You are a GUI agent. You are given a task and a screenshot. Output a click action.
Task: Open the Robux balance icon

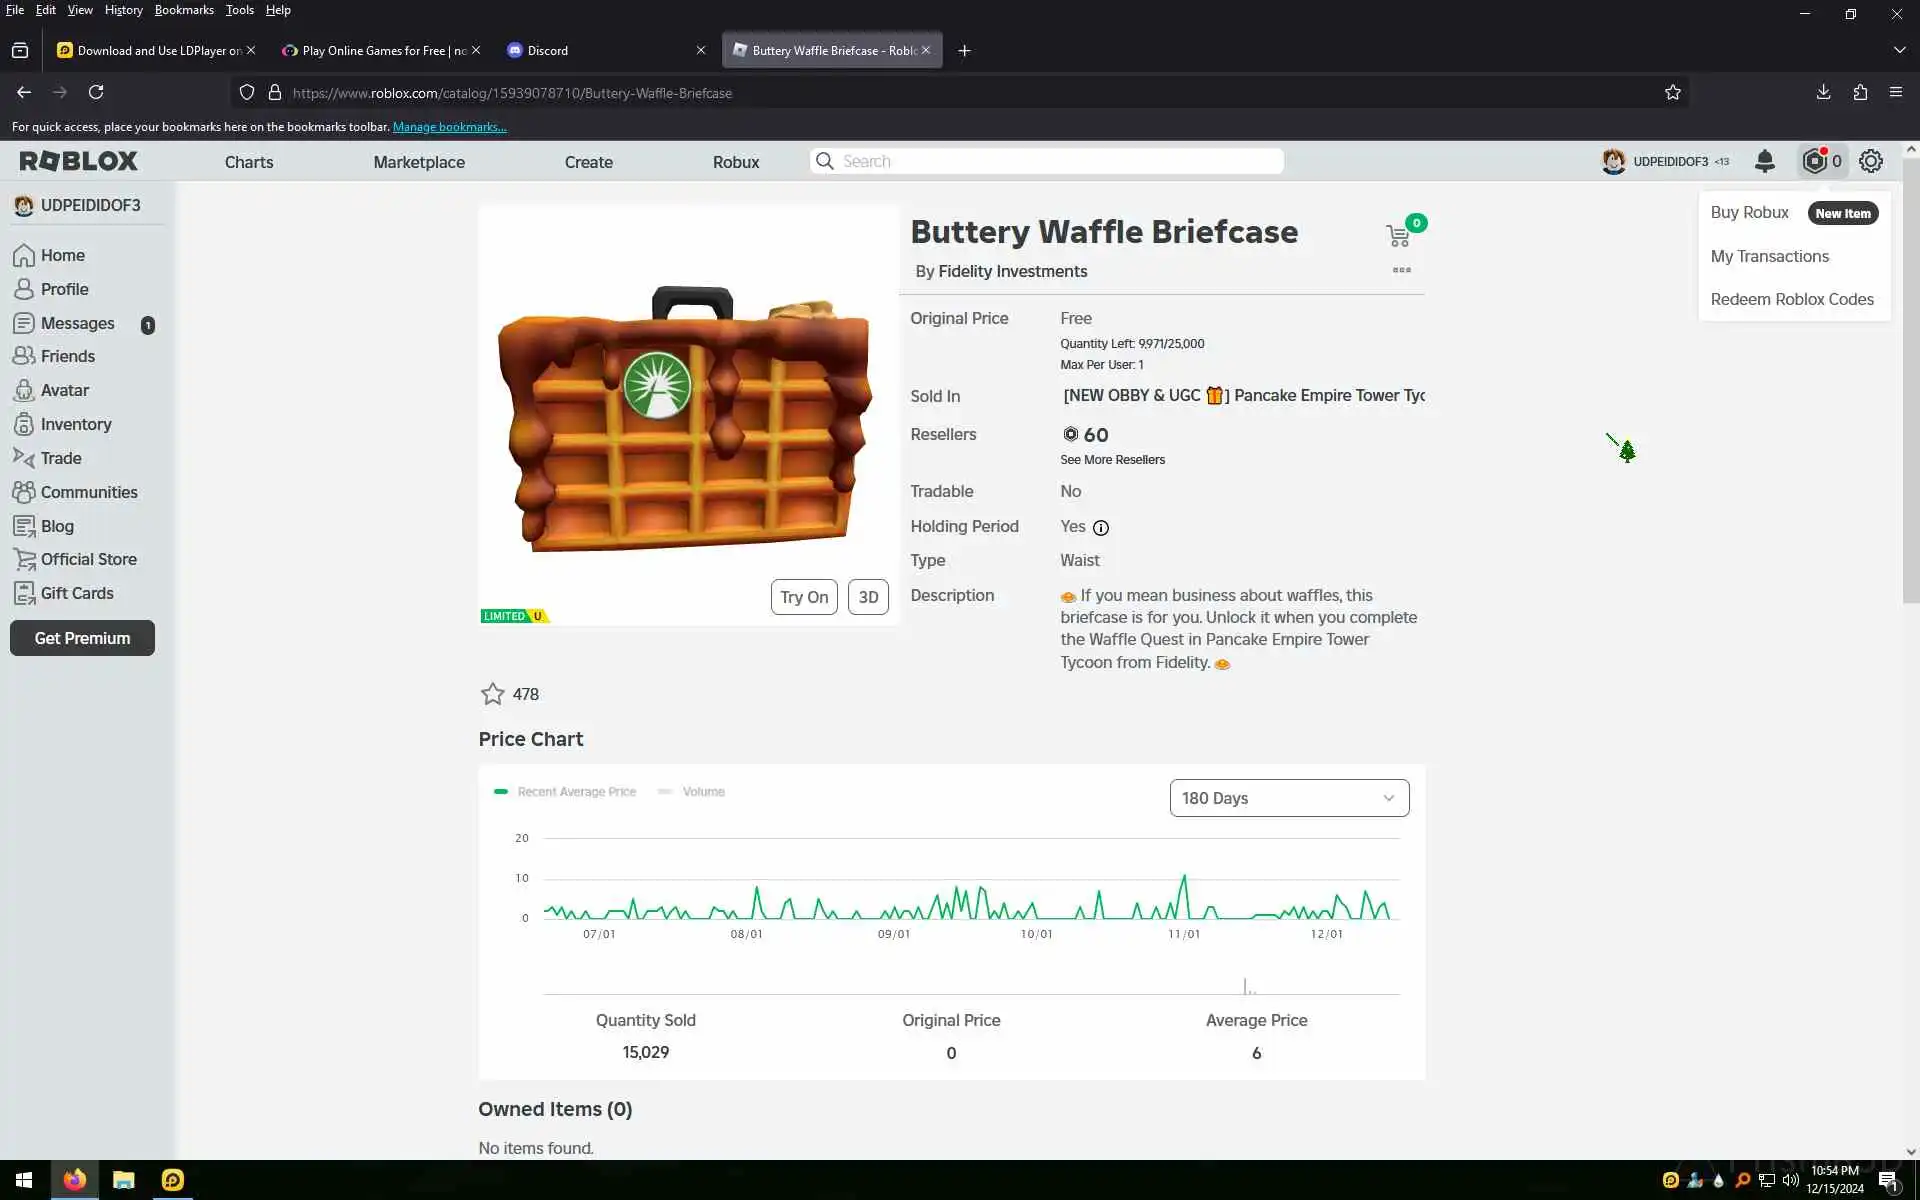[x=1815, y=161]
